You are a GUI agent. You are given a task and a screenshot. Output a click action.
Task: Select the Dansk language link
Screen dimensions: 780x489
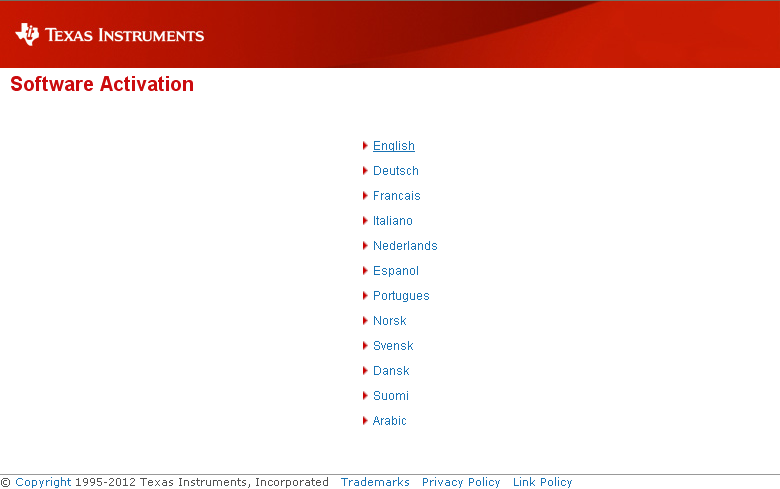pos(391,371)
